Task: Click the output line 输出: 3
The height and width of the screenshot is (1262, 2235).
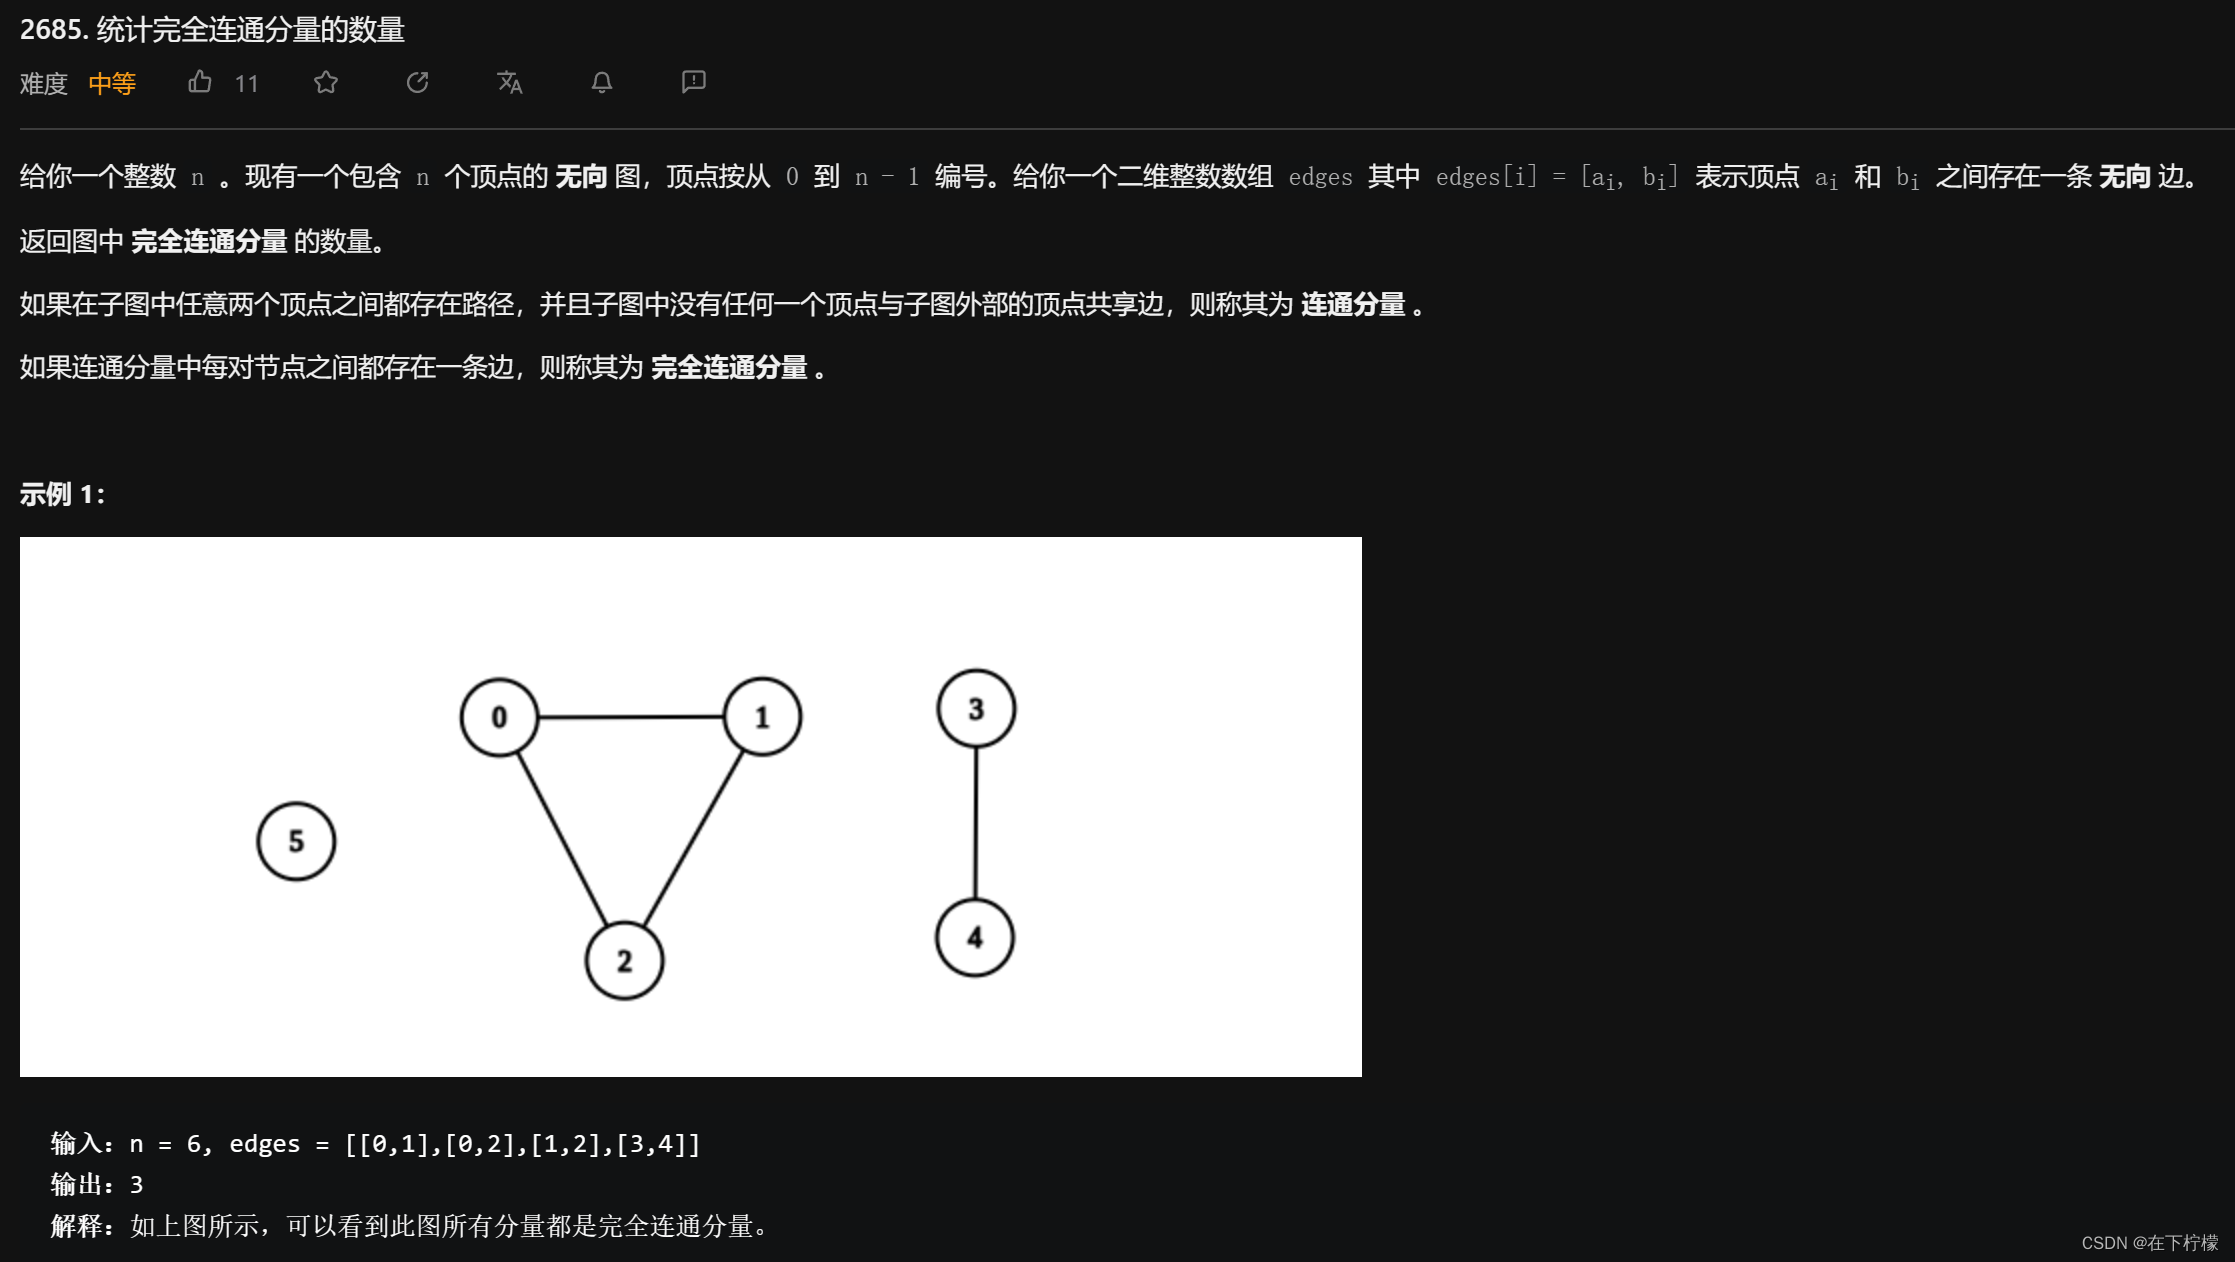Action: click(x=97, y=1185)
